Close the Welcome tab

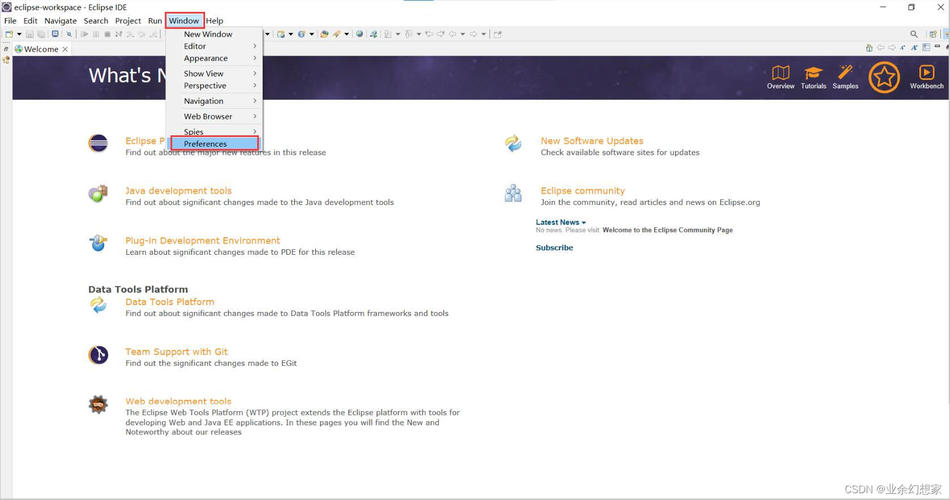point(65,49)
